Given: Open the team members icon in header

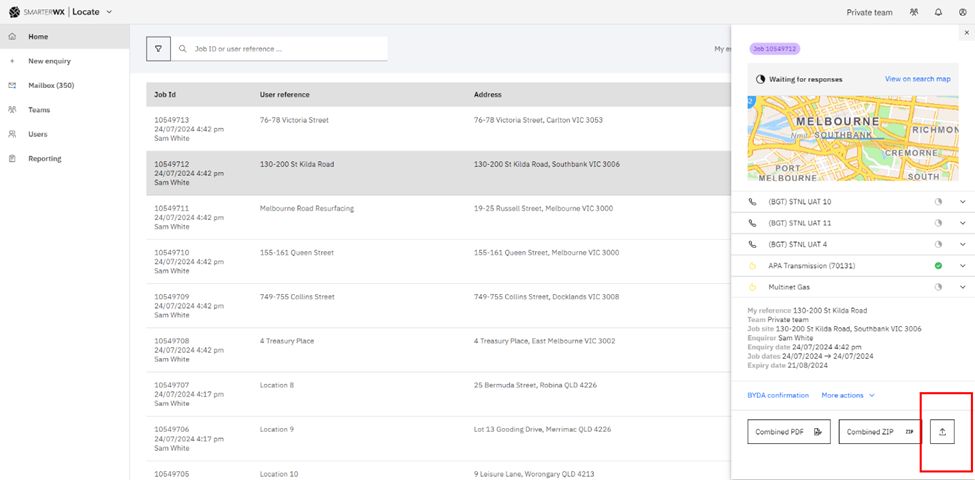Looking at the screenshot, I should (913, 12).
